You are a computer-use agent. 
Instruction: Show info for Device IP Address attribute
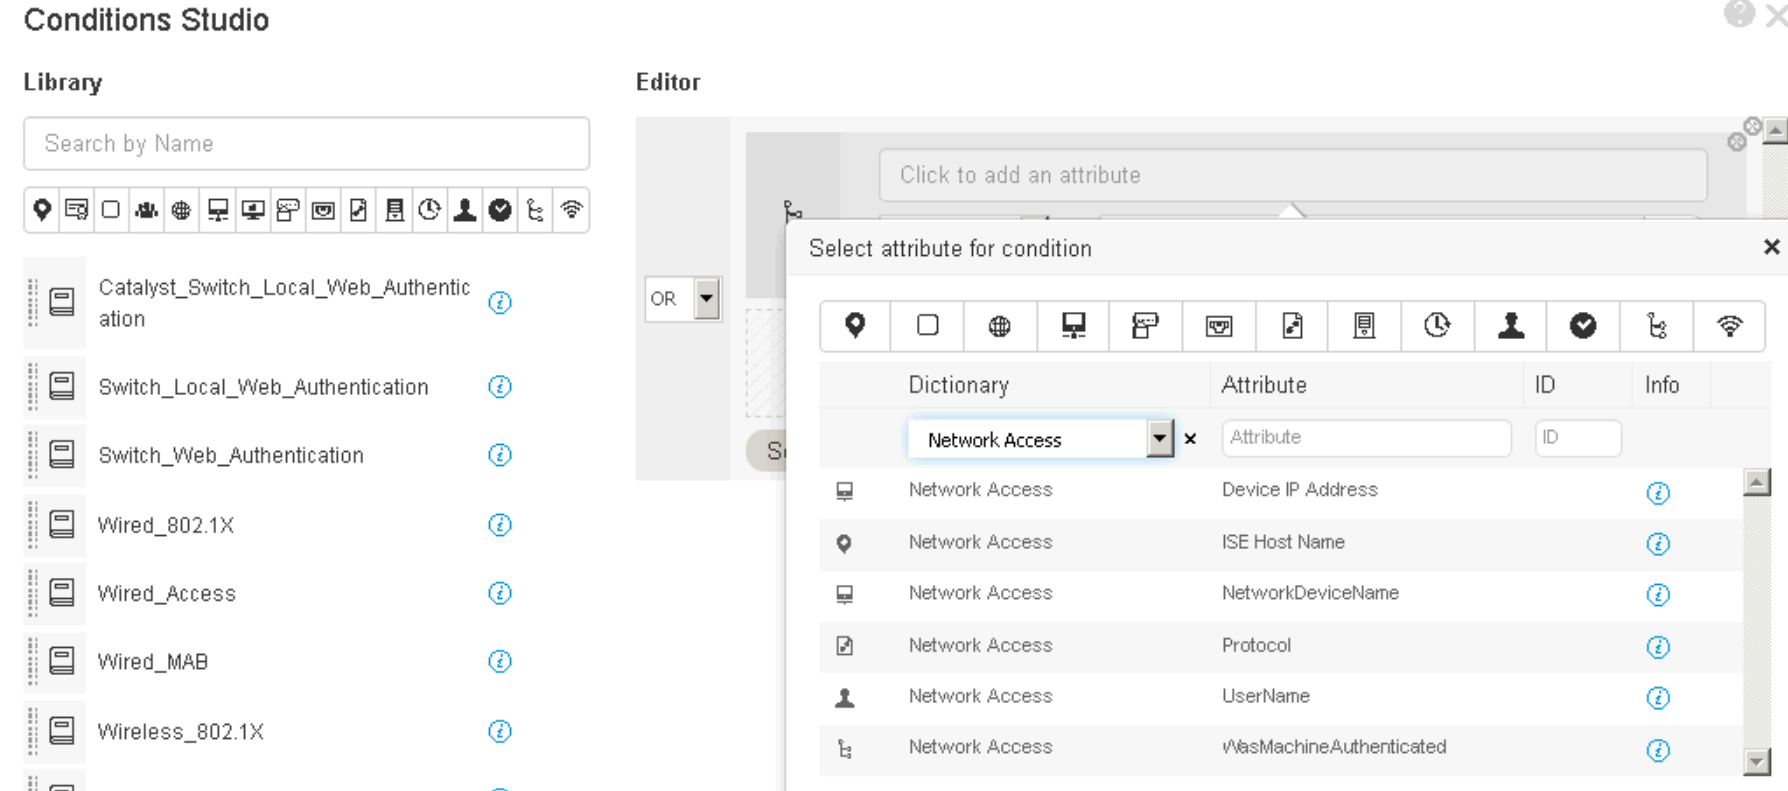click(x=1658, y=492)
